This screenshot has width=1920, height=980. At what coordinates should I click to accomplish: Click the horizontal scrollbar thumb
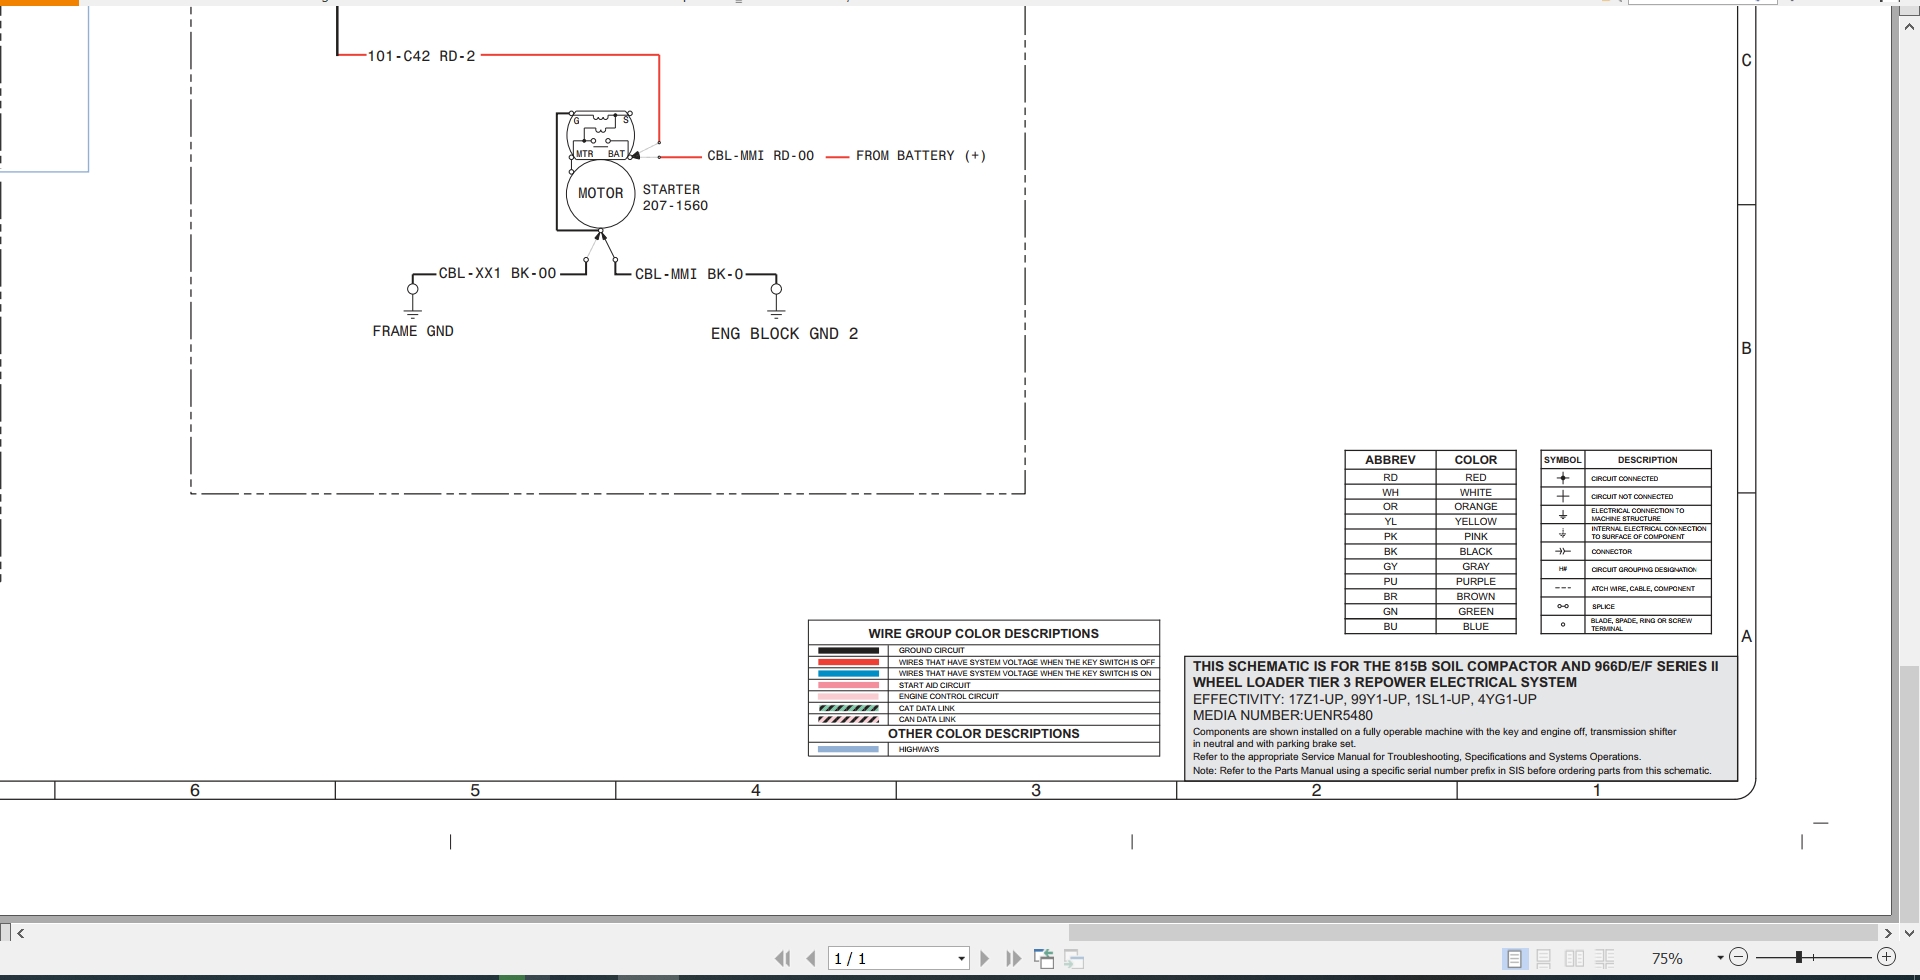coord(1472,932)
